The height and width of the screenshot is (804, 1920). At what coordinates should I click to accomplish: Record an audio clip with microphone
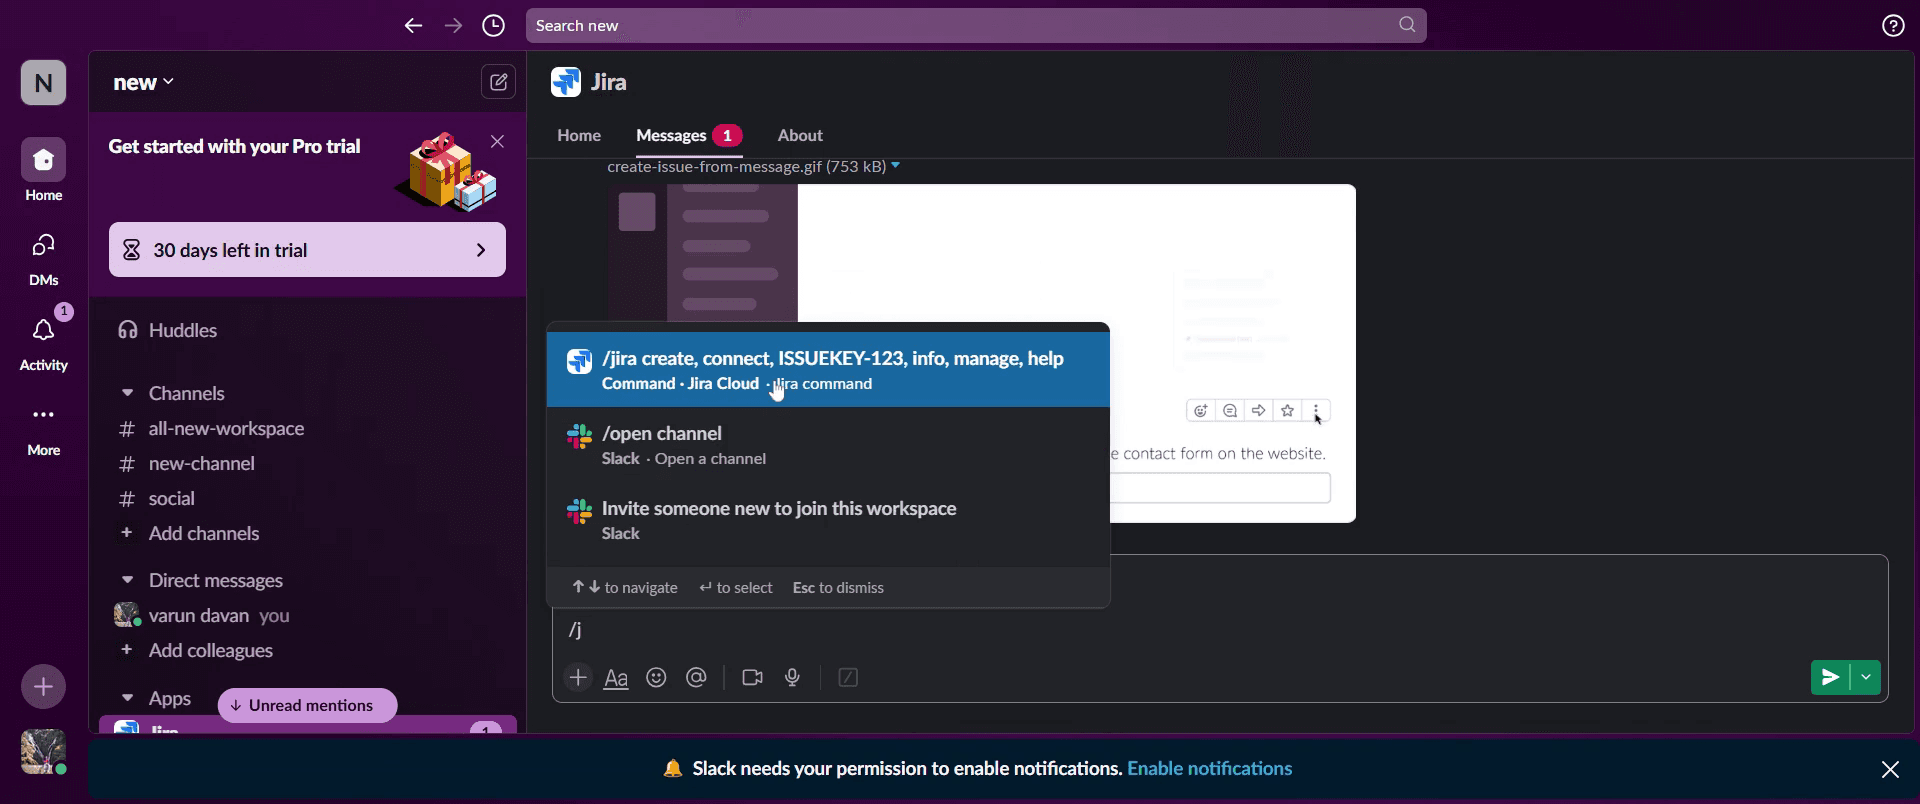click(793, 678)
